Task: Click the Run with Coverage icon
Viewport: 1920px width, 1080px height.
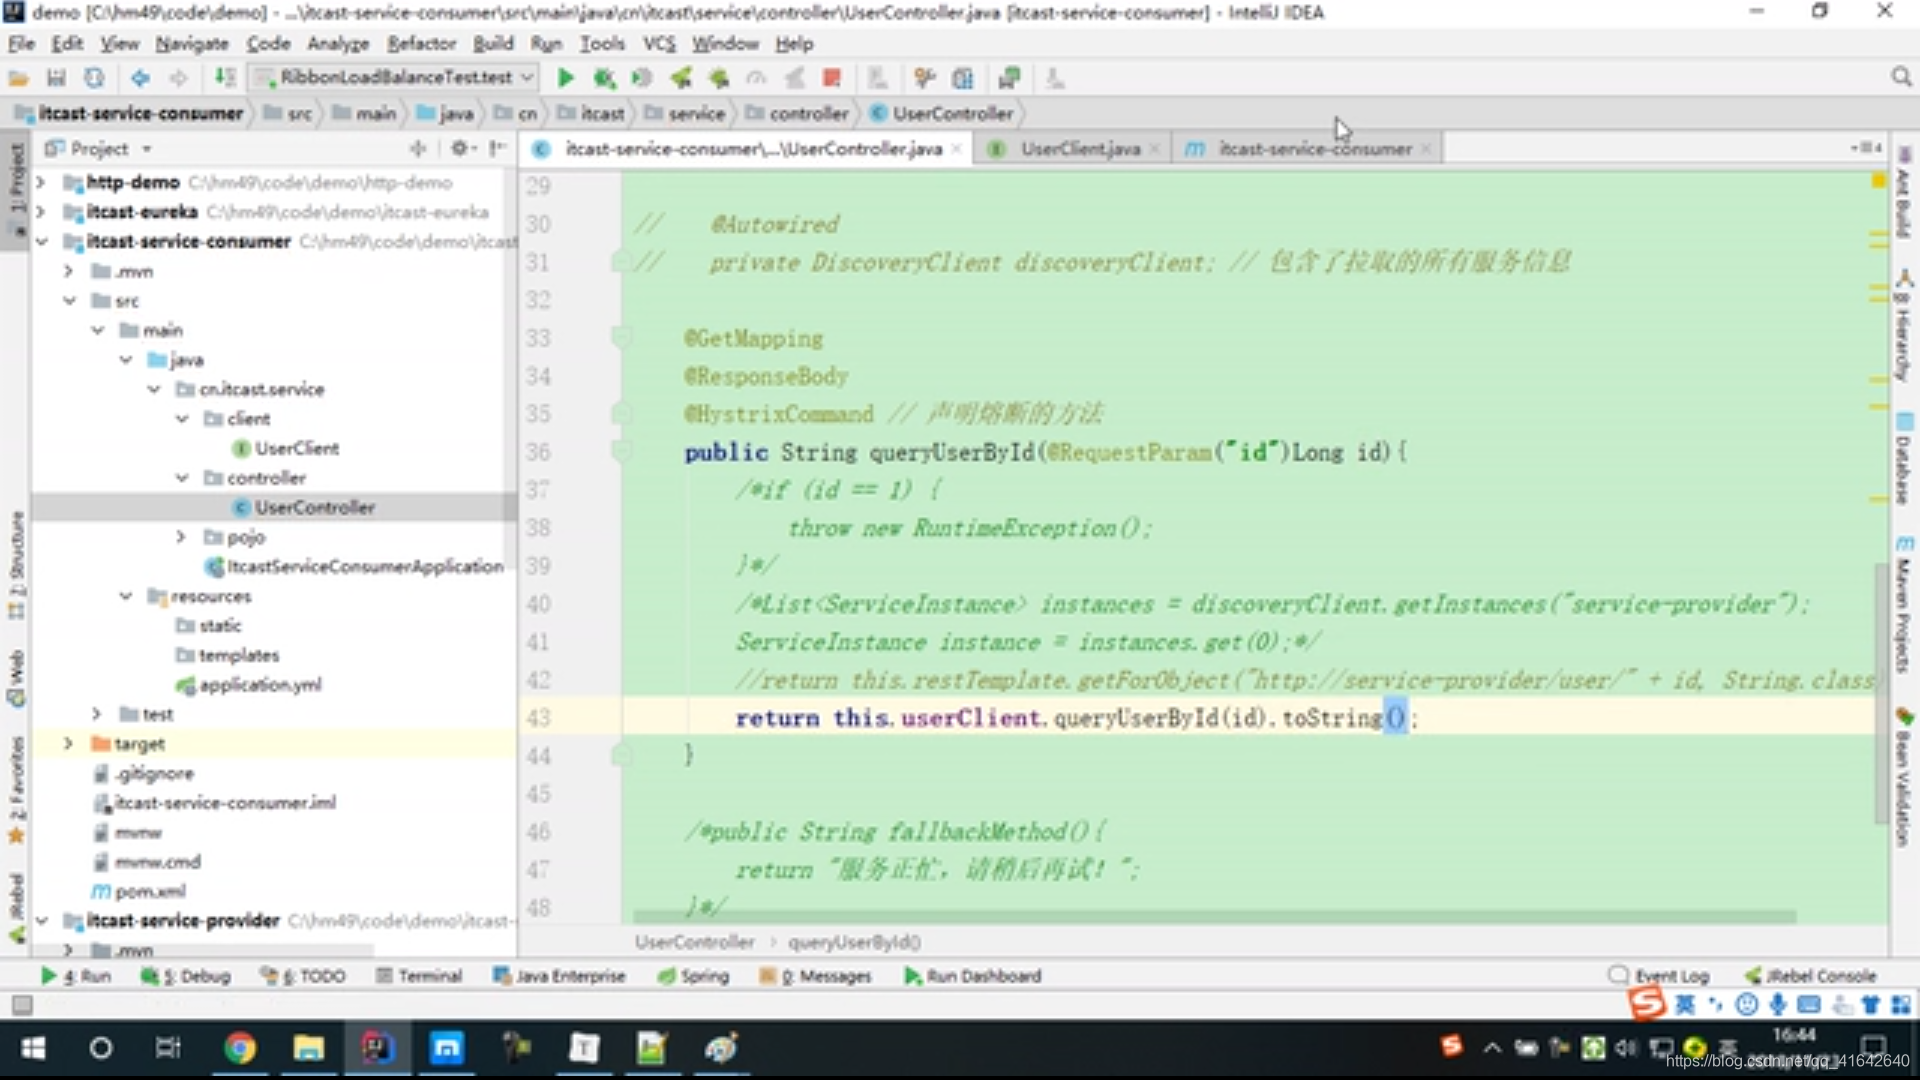Action: pos(642,78)
